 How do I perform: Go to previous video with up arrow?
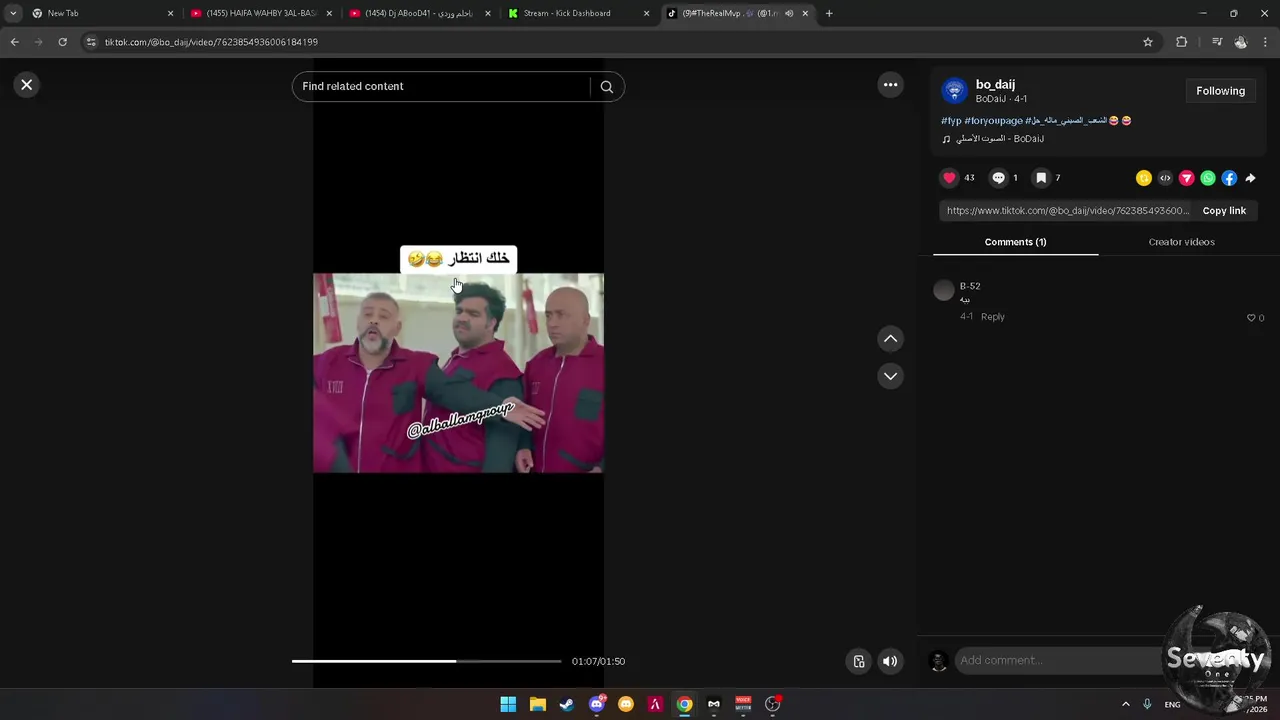(890, 339)
